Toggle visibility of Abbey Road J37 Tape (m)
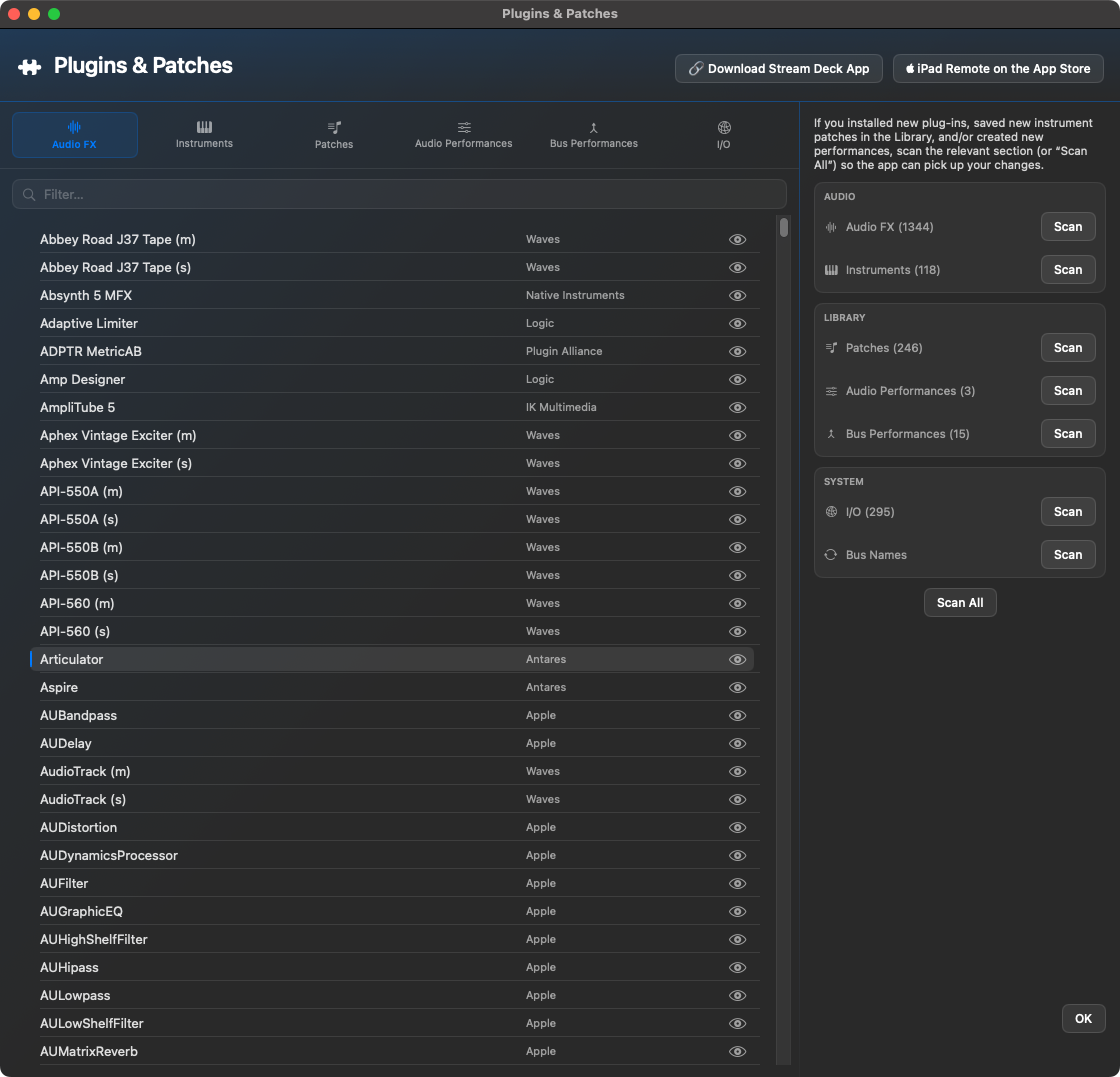This screenshot has width=1120, height=1077. pos(737,240)
